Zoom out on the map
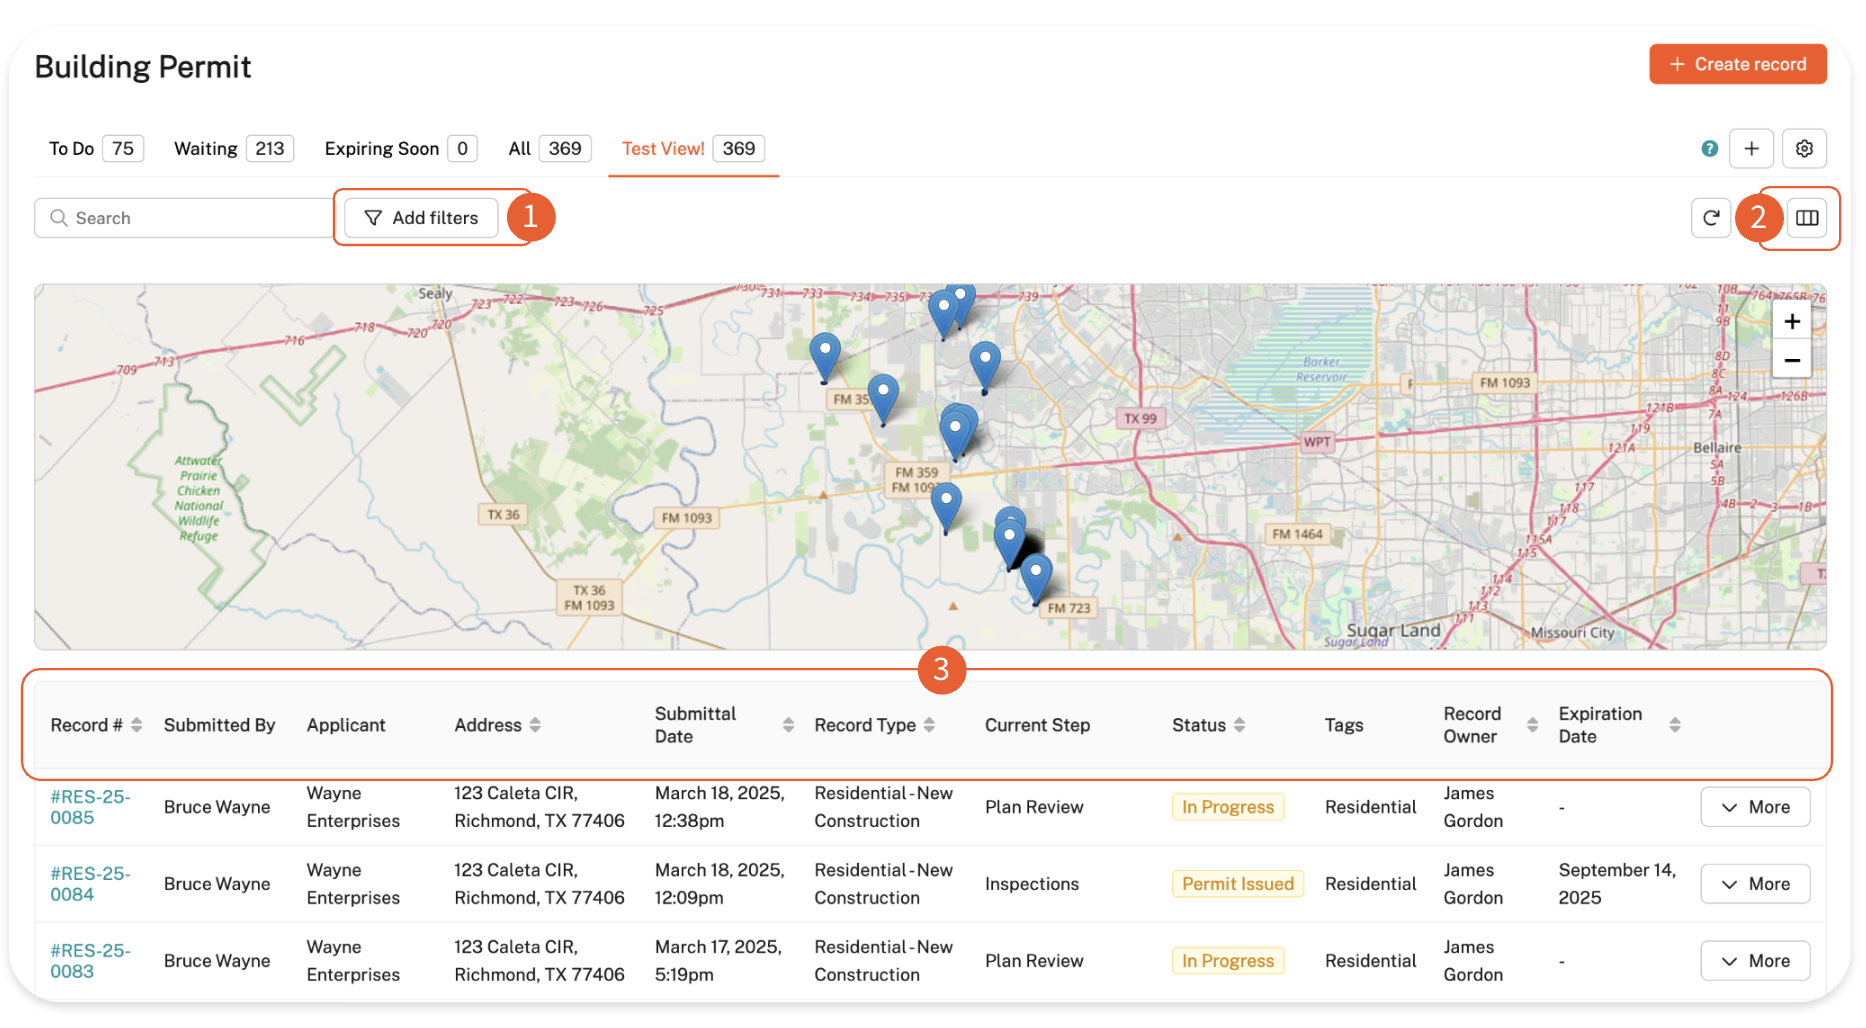The height and width of the screenshot is (1028, 1866). (1791, 360)
